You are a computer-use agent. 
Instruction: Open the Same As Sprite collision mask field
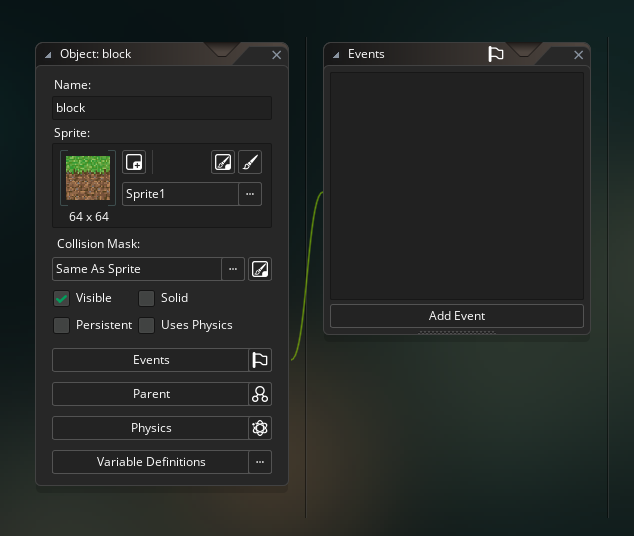click(137, 269)
